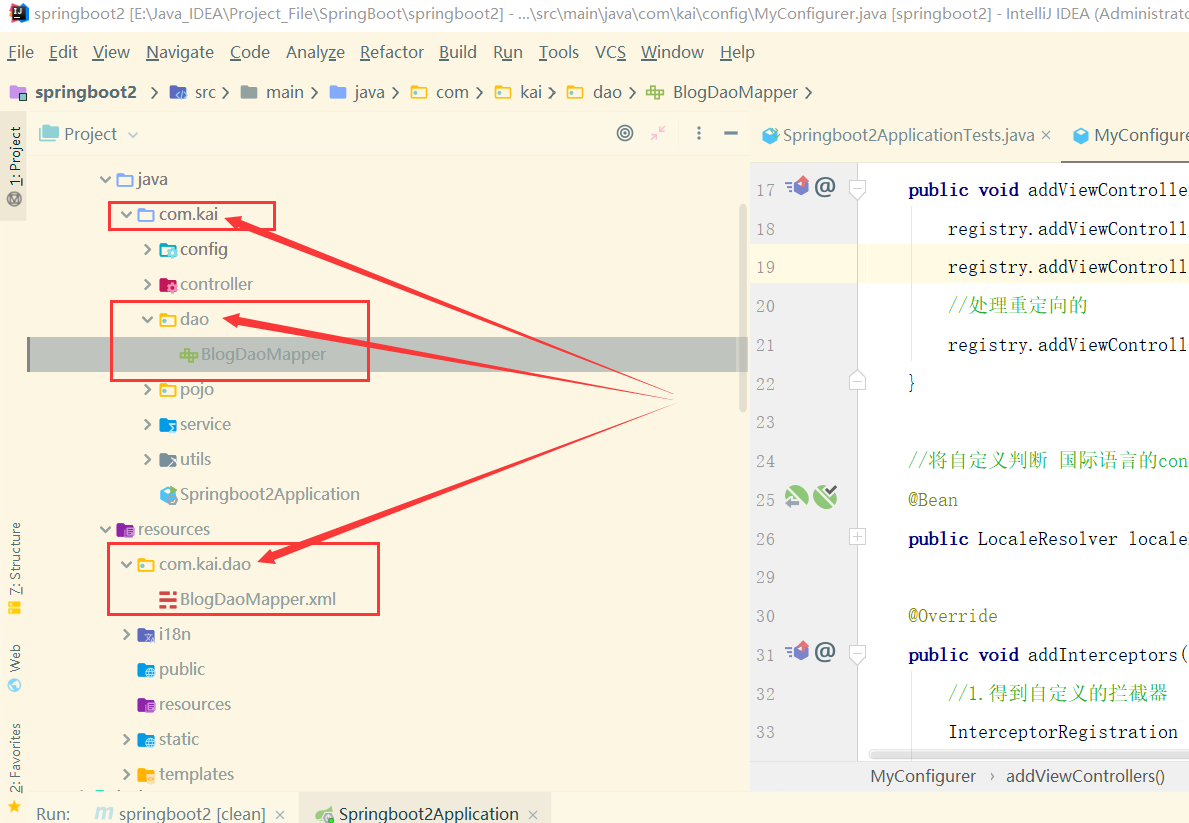Open Project panel options (three dots)
This screenshot has width=1189, height=823.
[x=698, y=134]
